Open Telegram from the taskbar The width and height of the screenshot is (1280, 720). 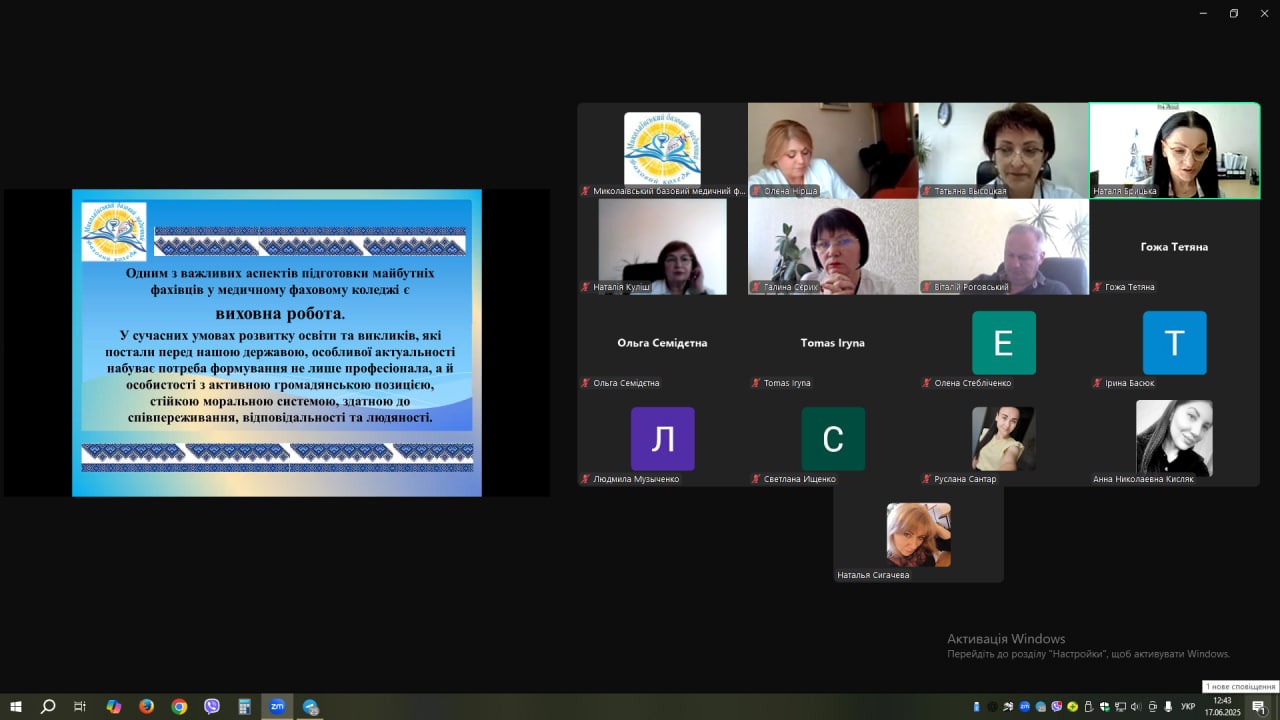[310, 707]
